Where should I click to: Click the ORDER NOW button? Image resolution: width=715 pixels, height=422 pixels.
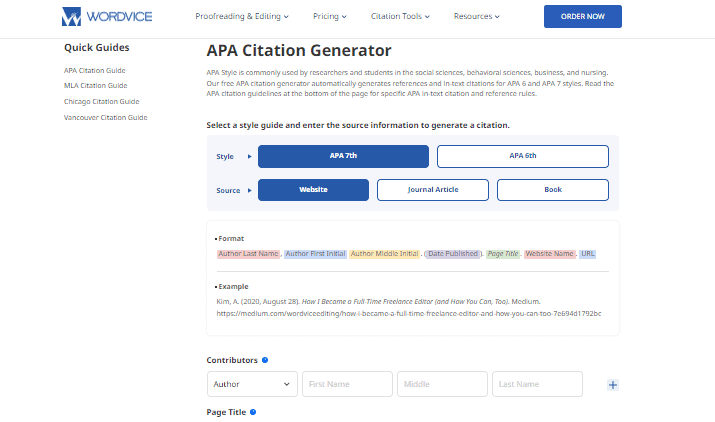[x=582, y=16]
